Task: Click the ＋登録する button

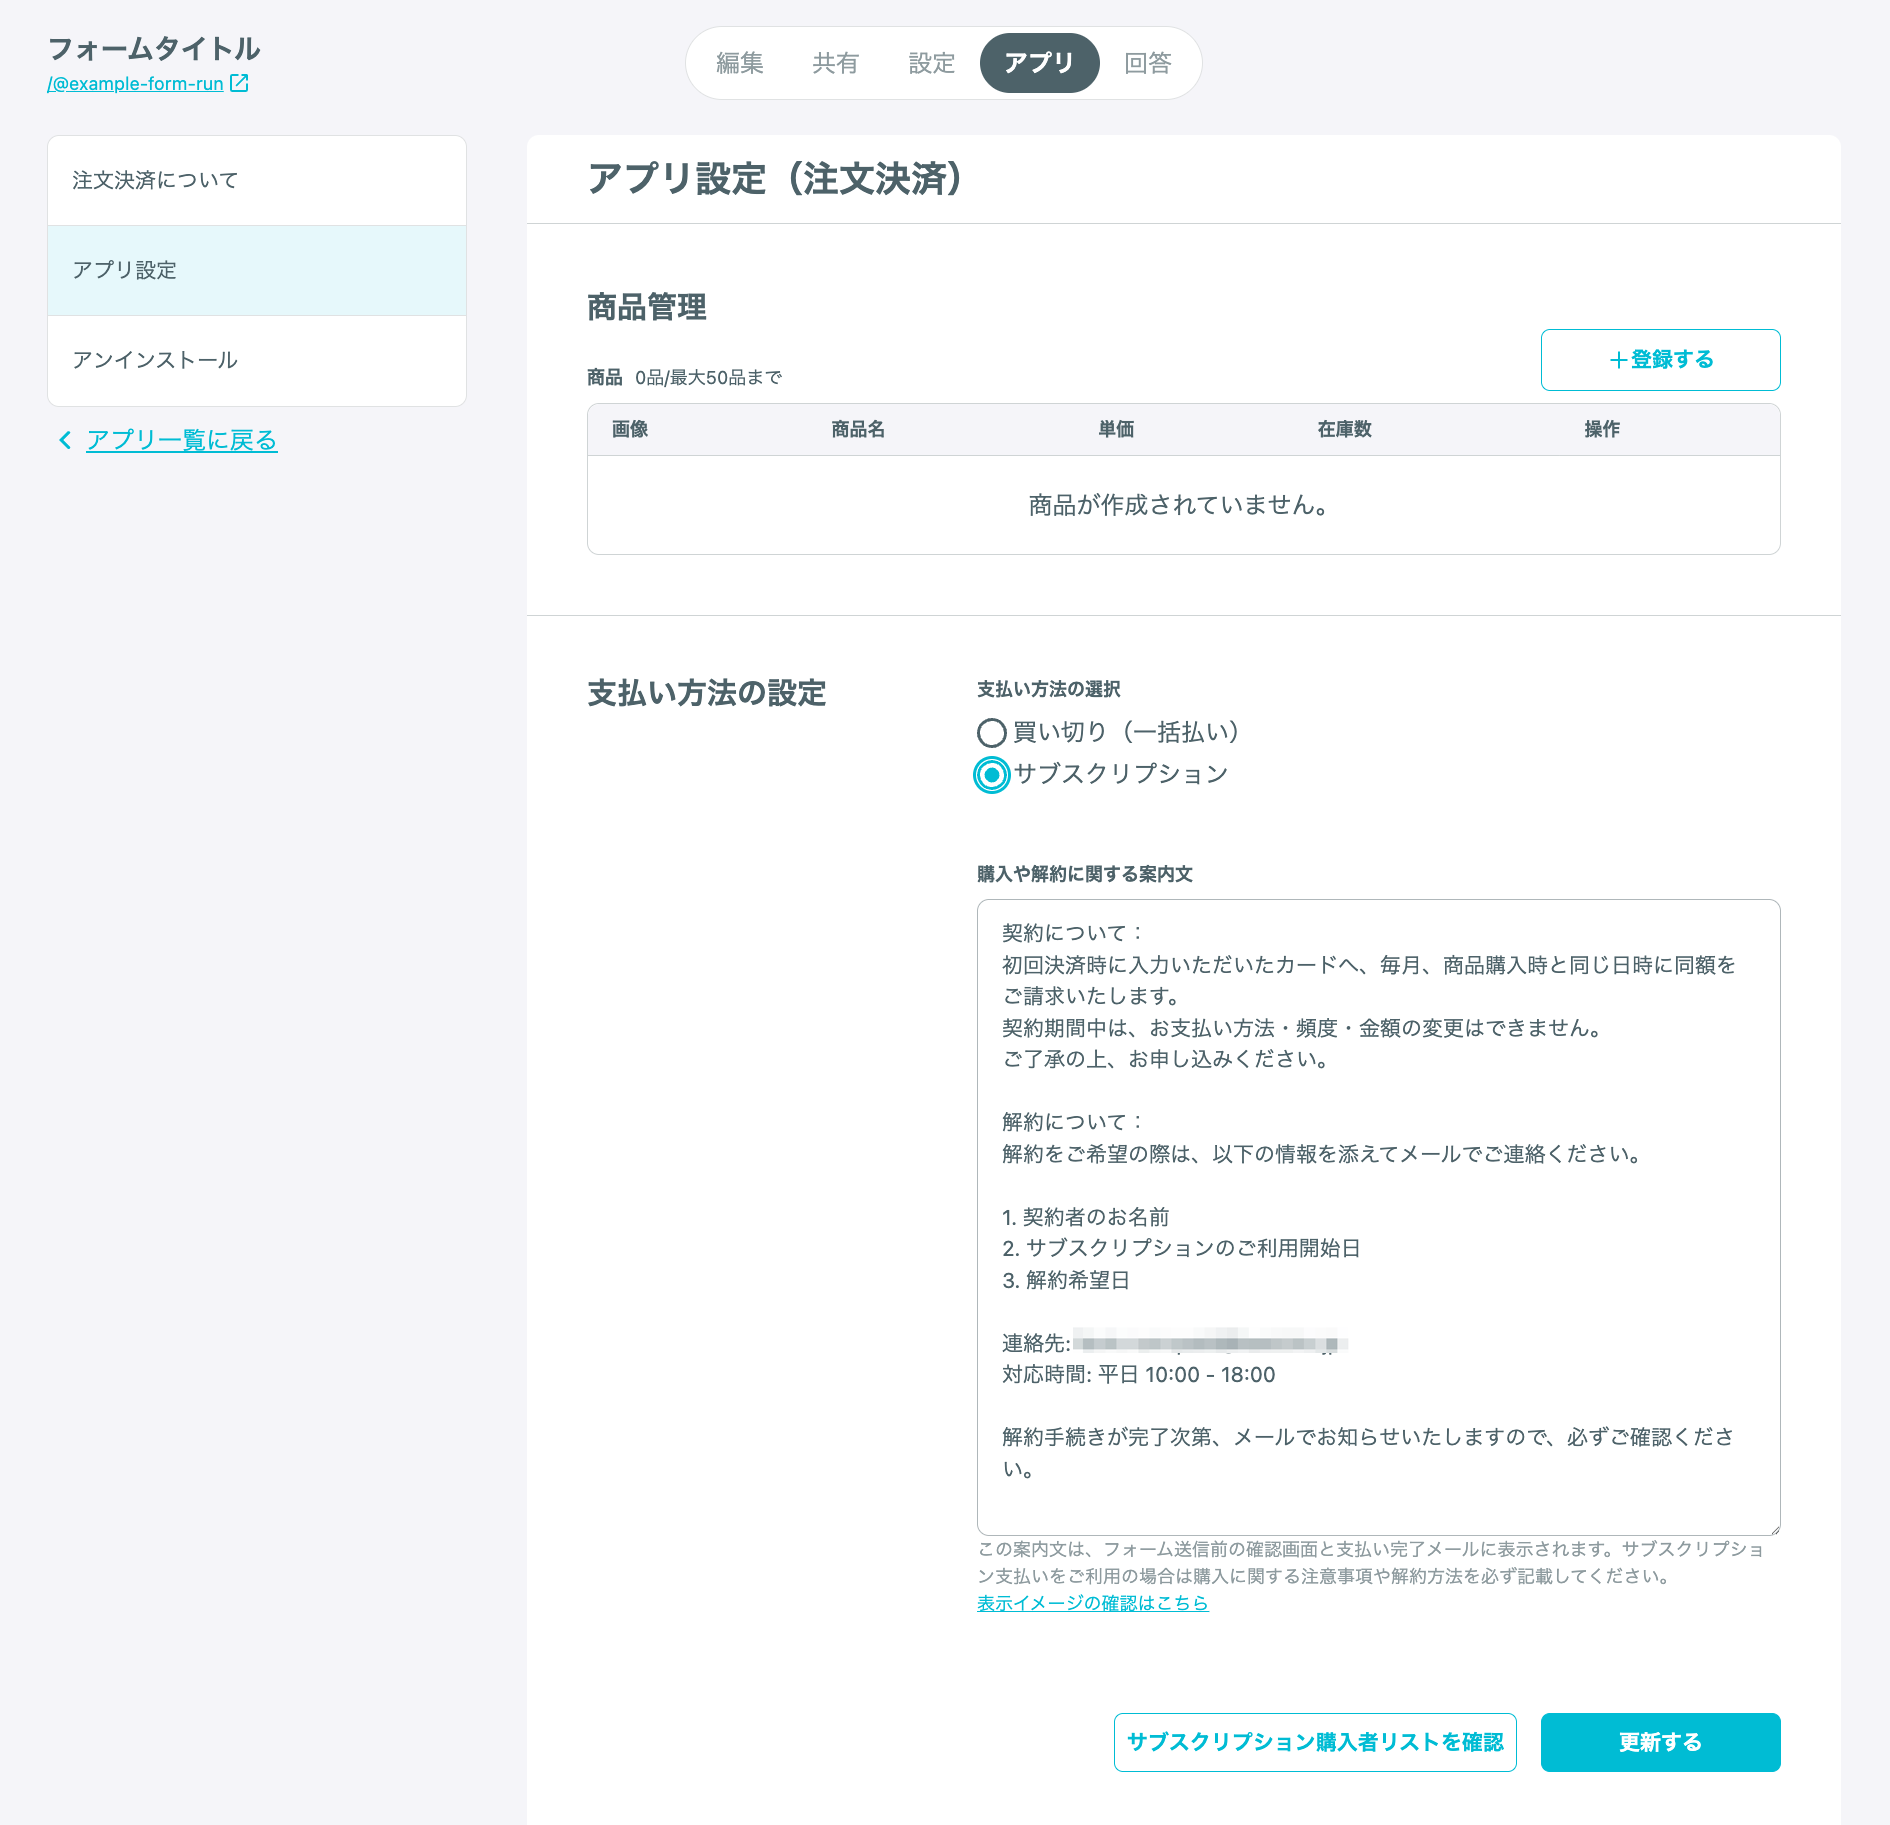Action: (x=1660, y=360)
